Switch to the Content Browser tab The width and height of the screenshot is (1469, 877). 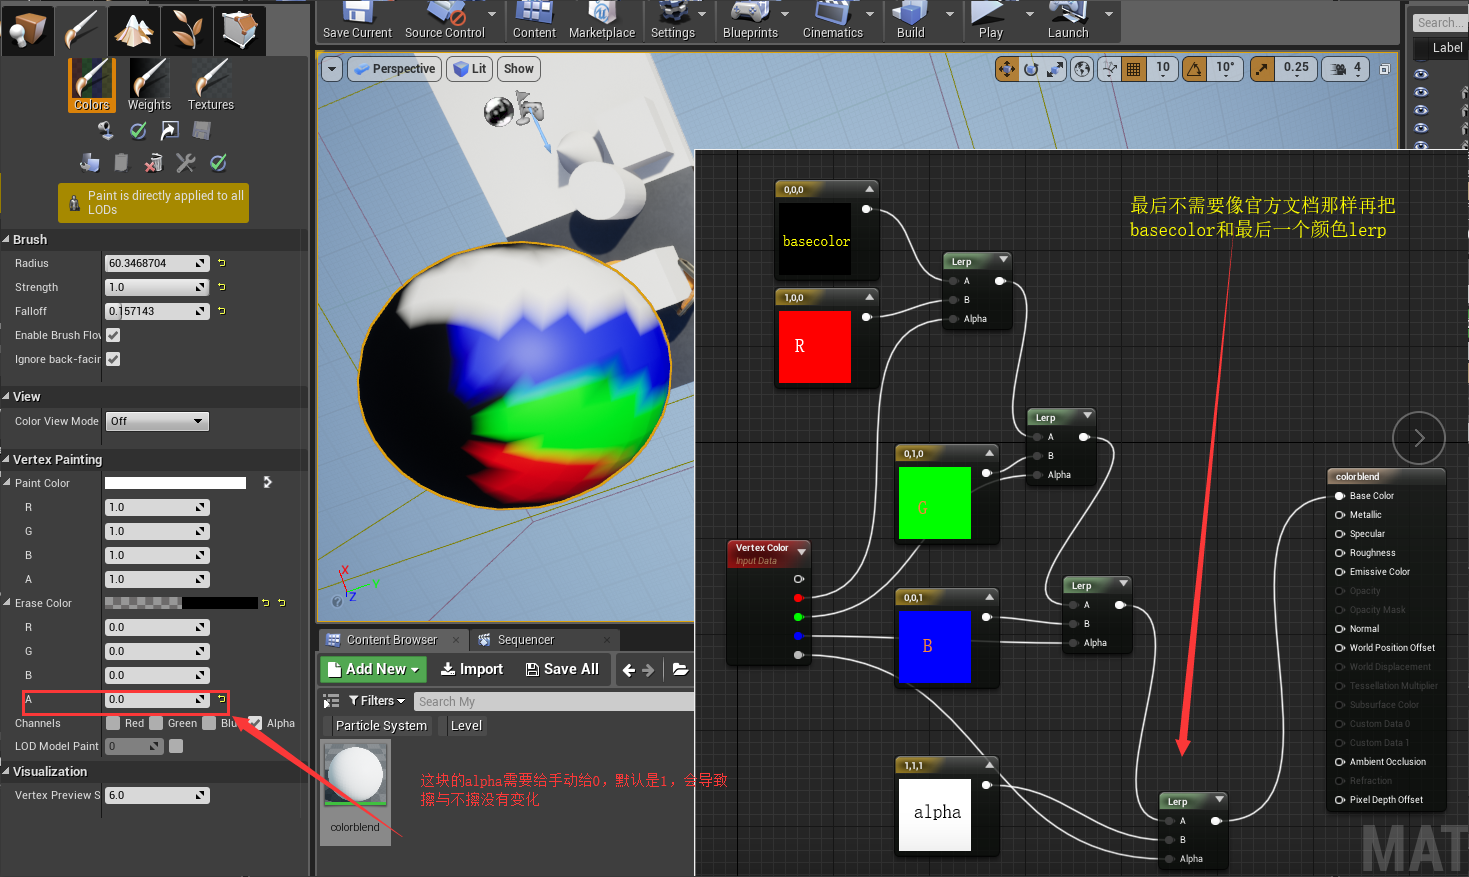click(392, 639)
